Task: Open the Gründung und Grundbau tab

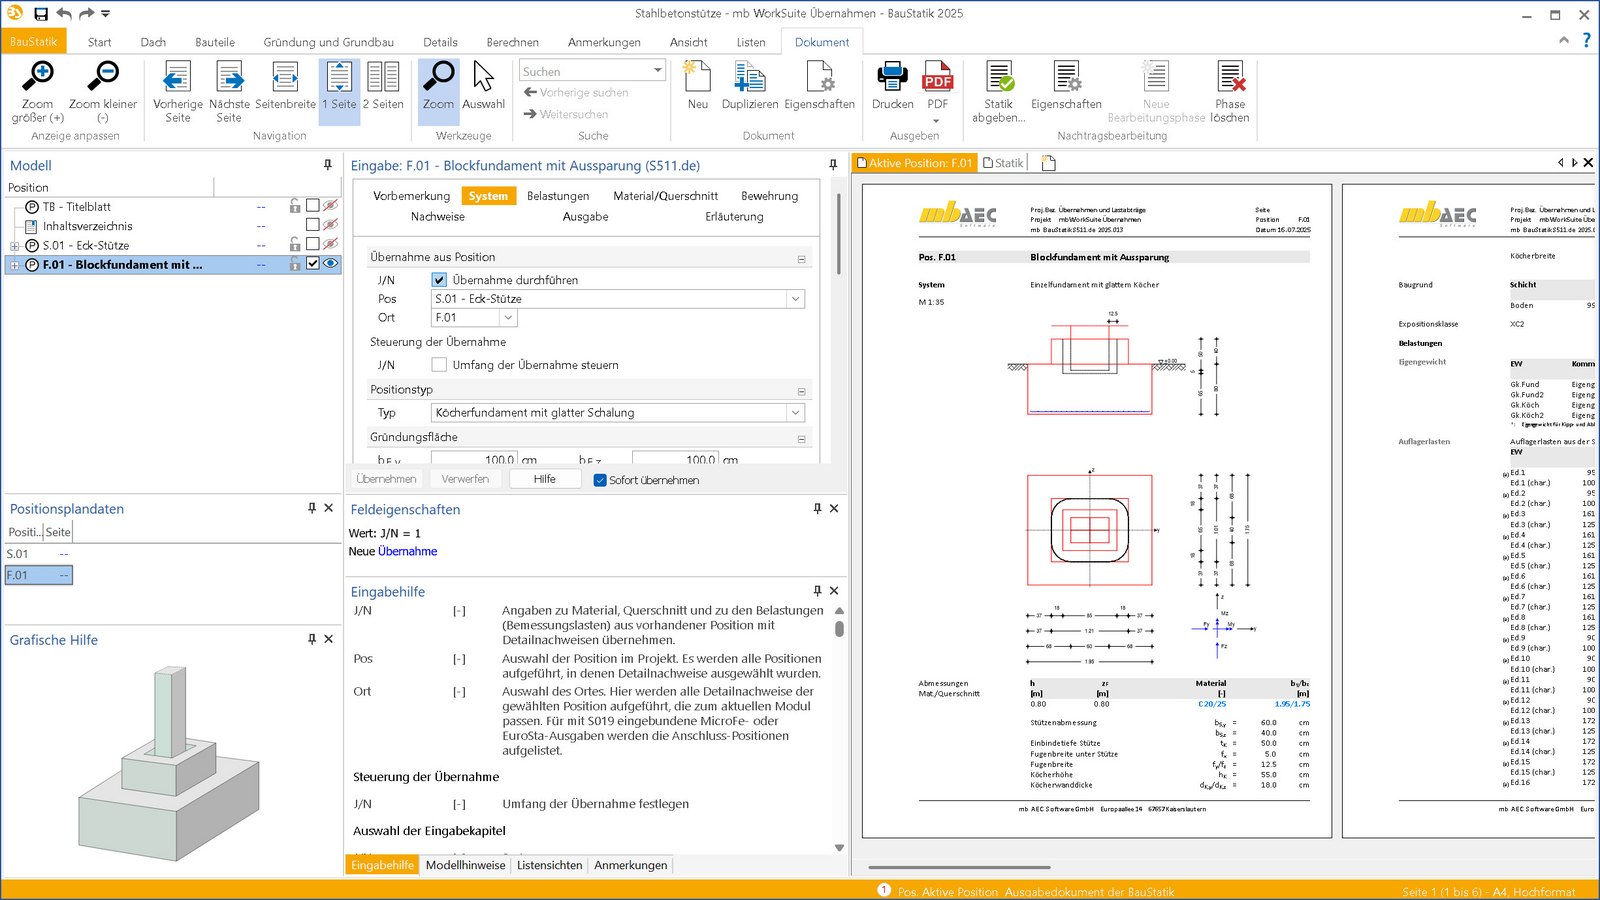Action: pyautogui.click(x=329, y=42)
